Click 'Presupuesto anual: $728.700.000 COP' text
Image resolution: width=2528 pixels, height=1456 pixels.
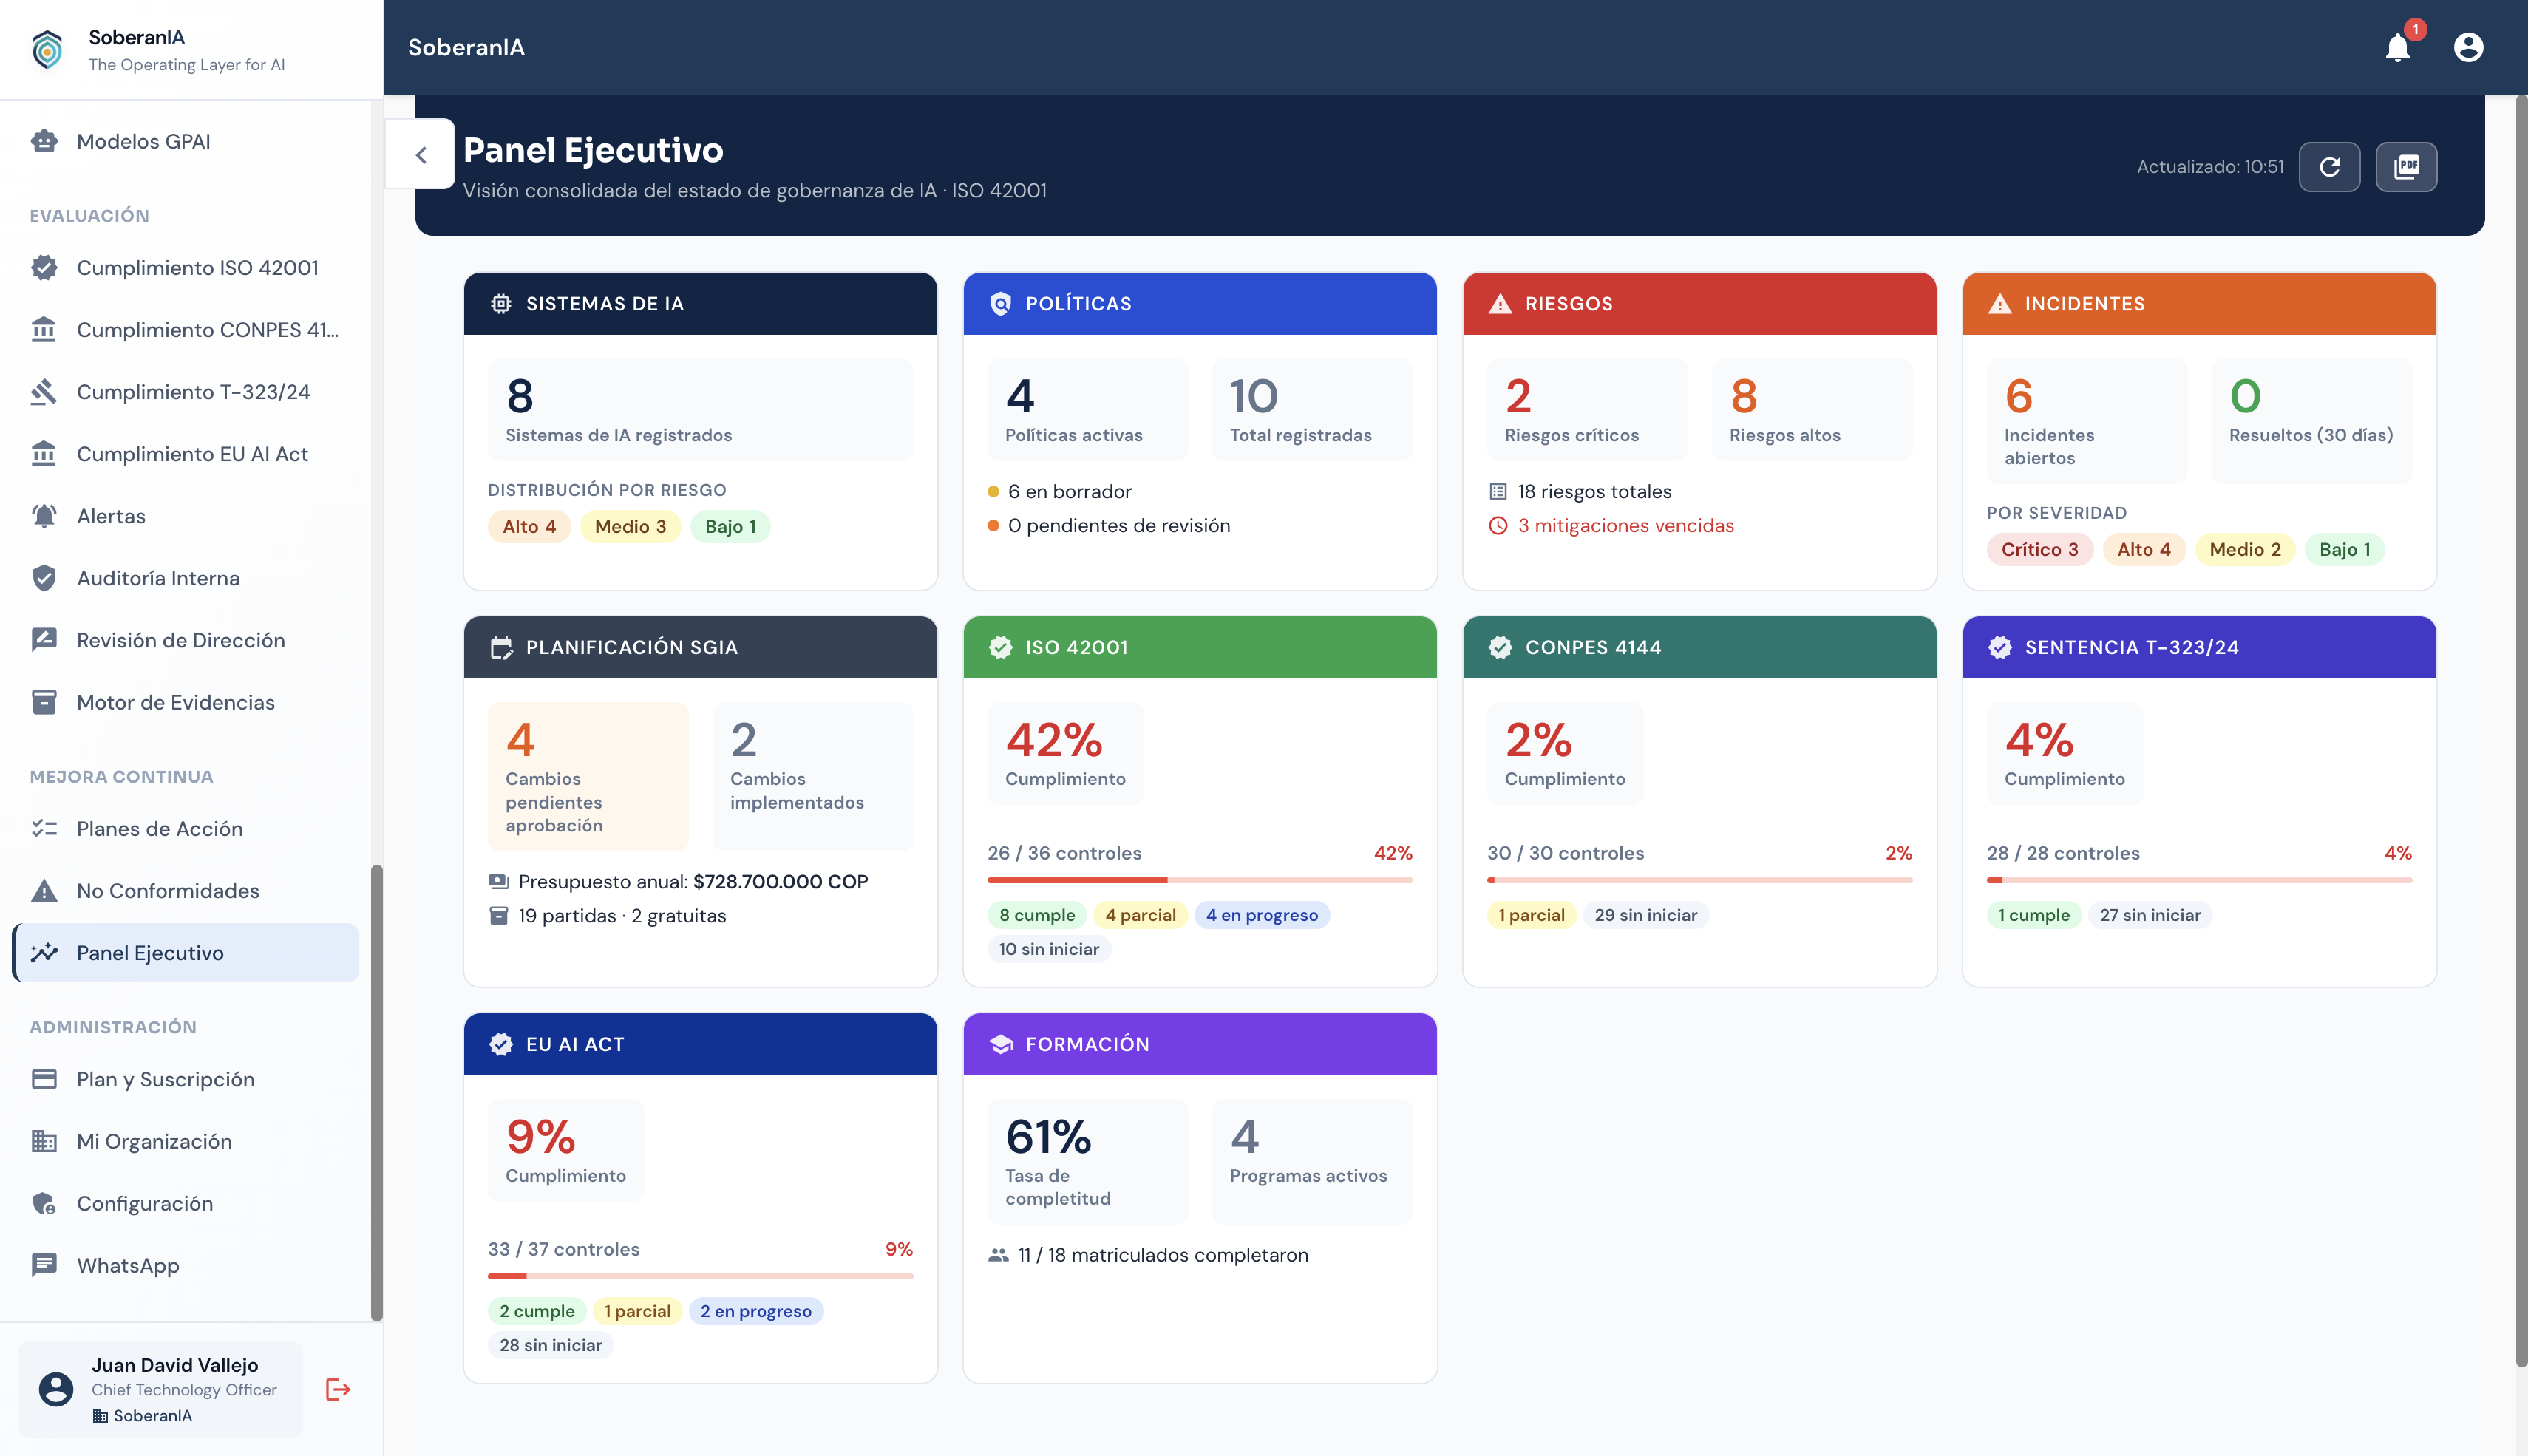click(x=692, y=882)
